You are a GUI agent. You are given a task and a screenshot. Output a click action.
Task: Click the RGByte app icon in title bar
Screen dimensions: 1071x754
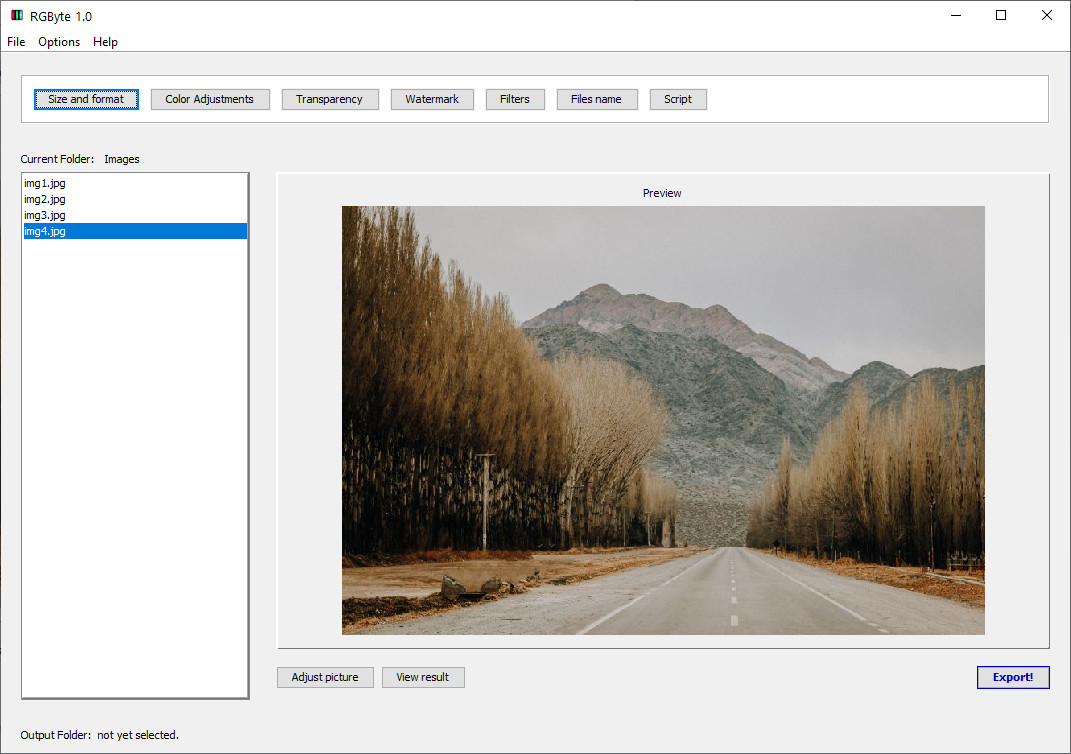point(16,16)
